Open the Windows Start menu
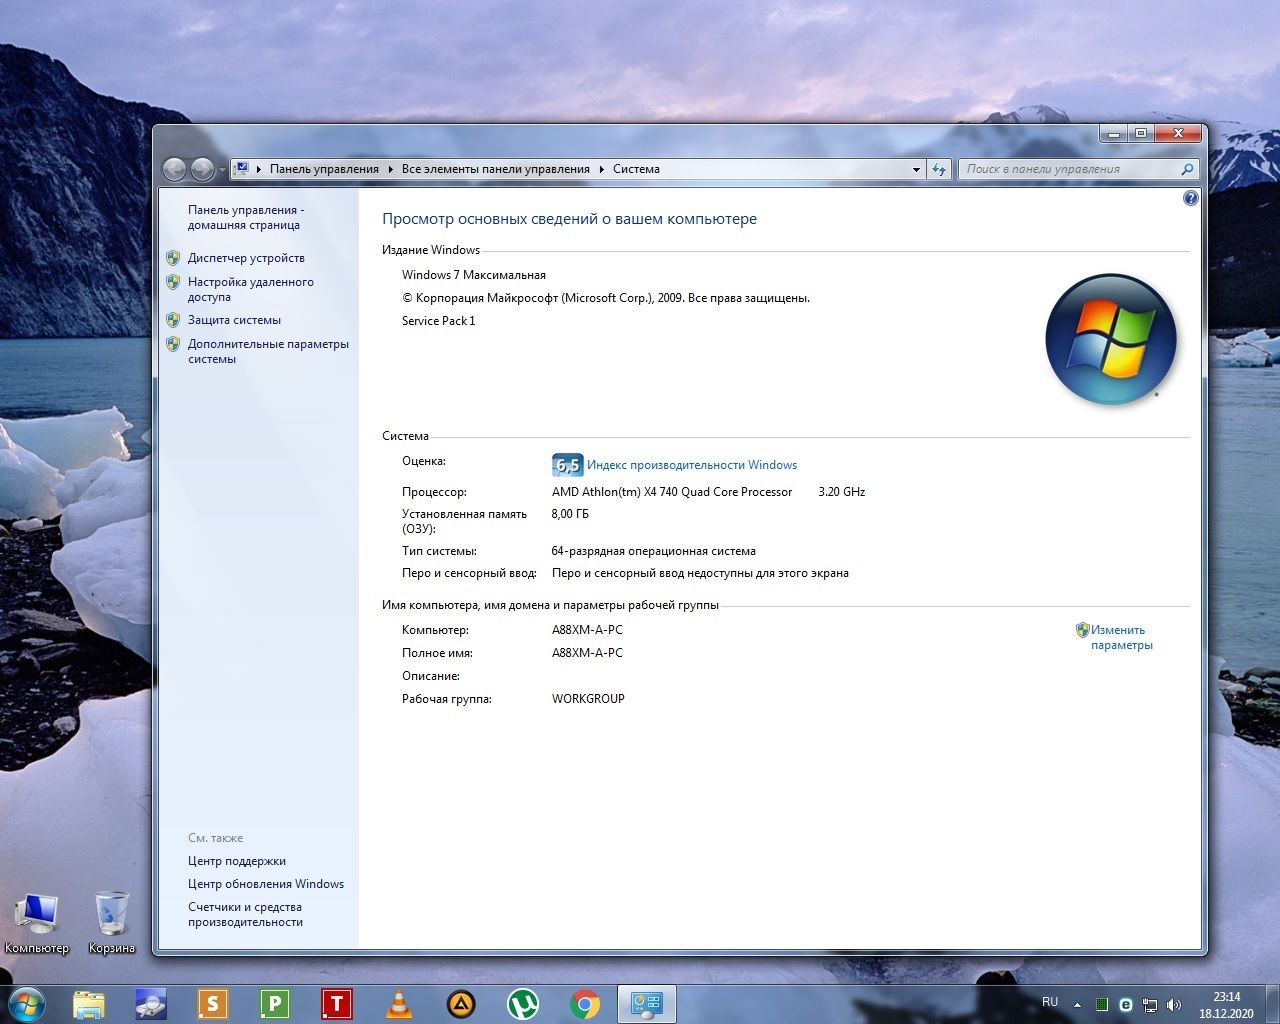This screenshot has width=1280, height=1024. pyautogui.click(x=25, y=1003)
